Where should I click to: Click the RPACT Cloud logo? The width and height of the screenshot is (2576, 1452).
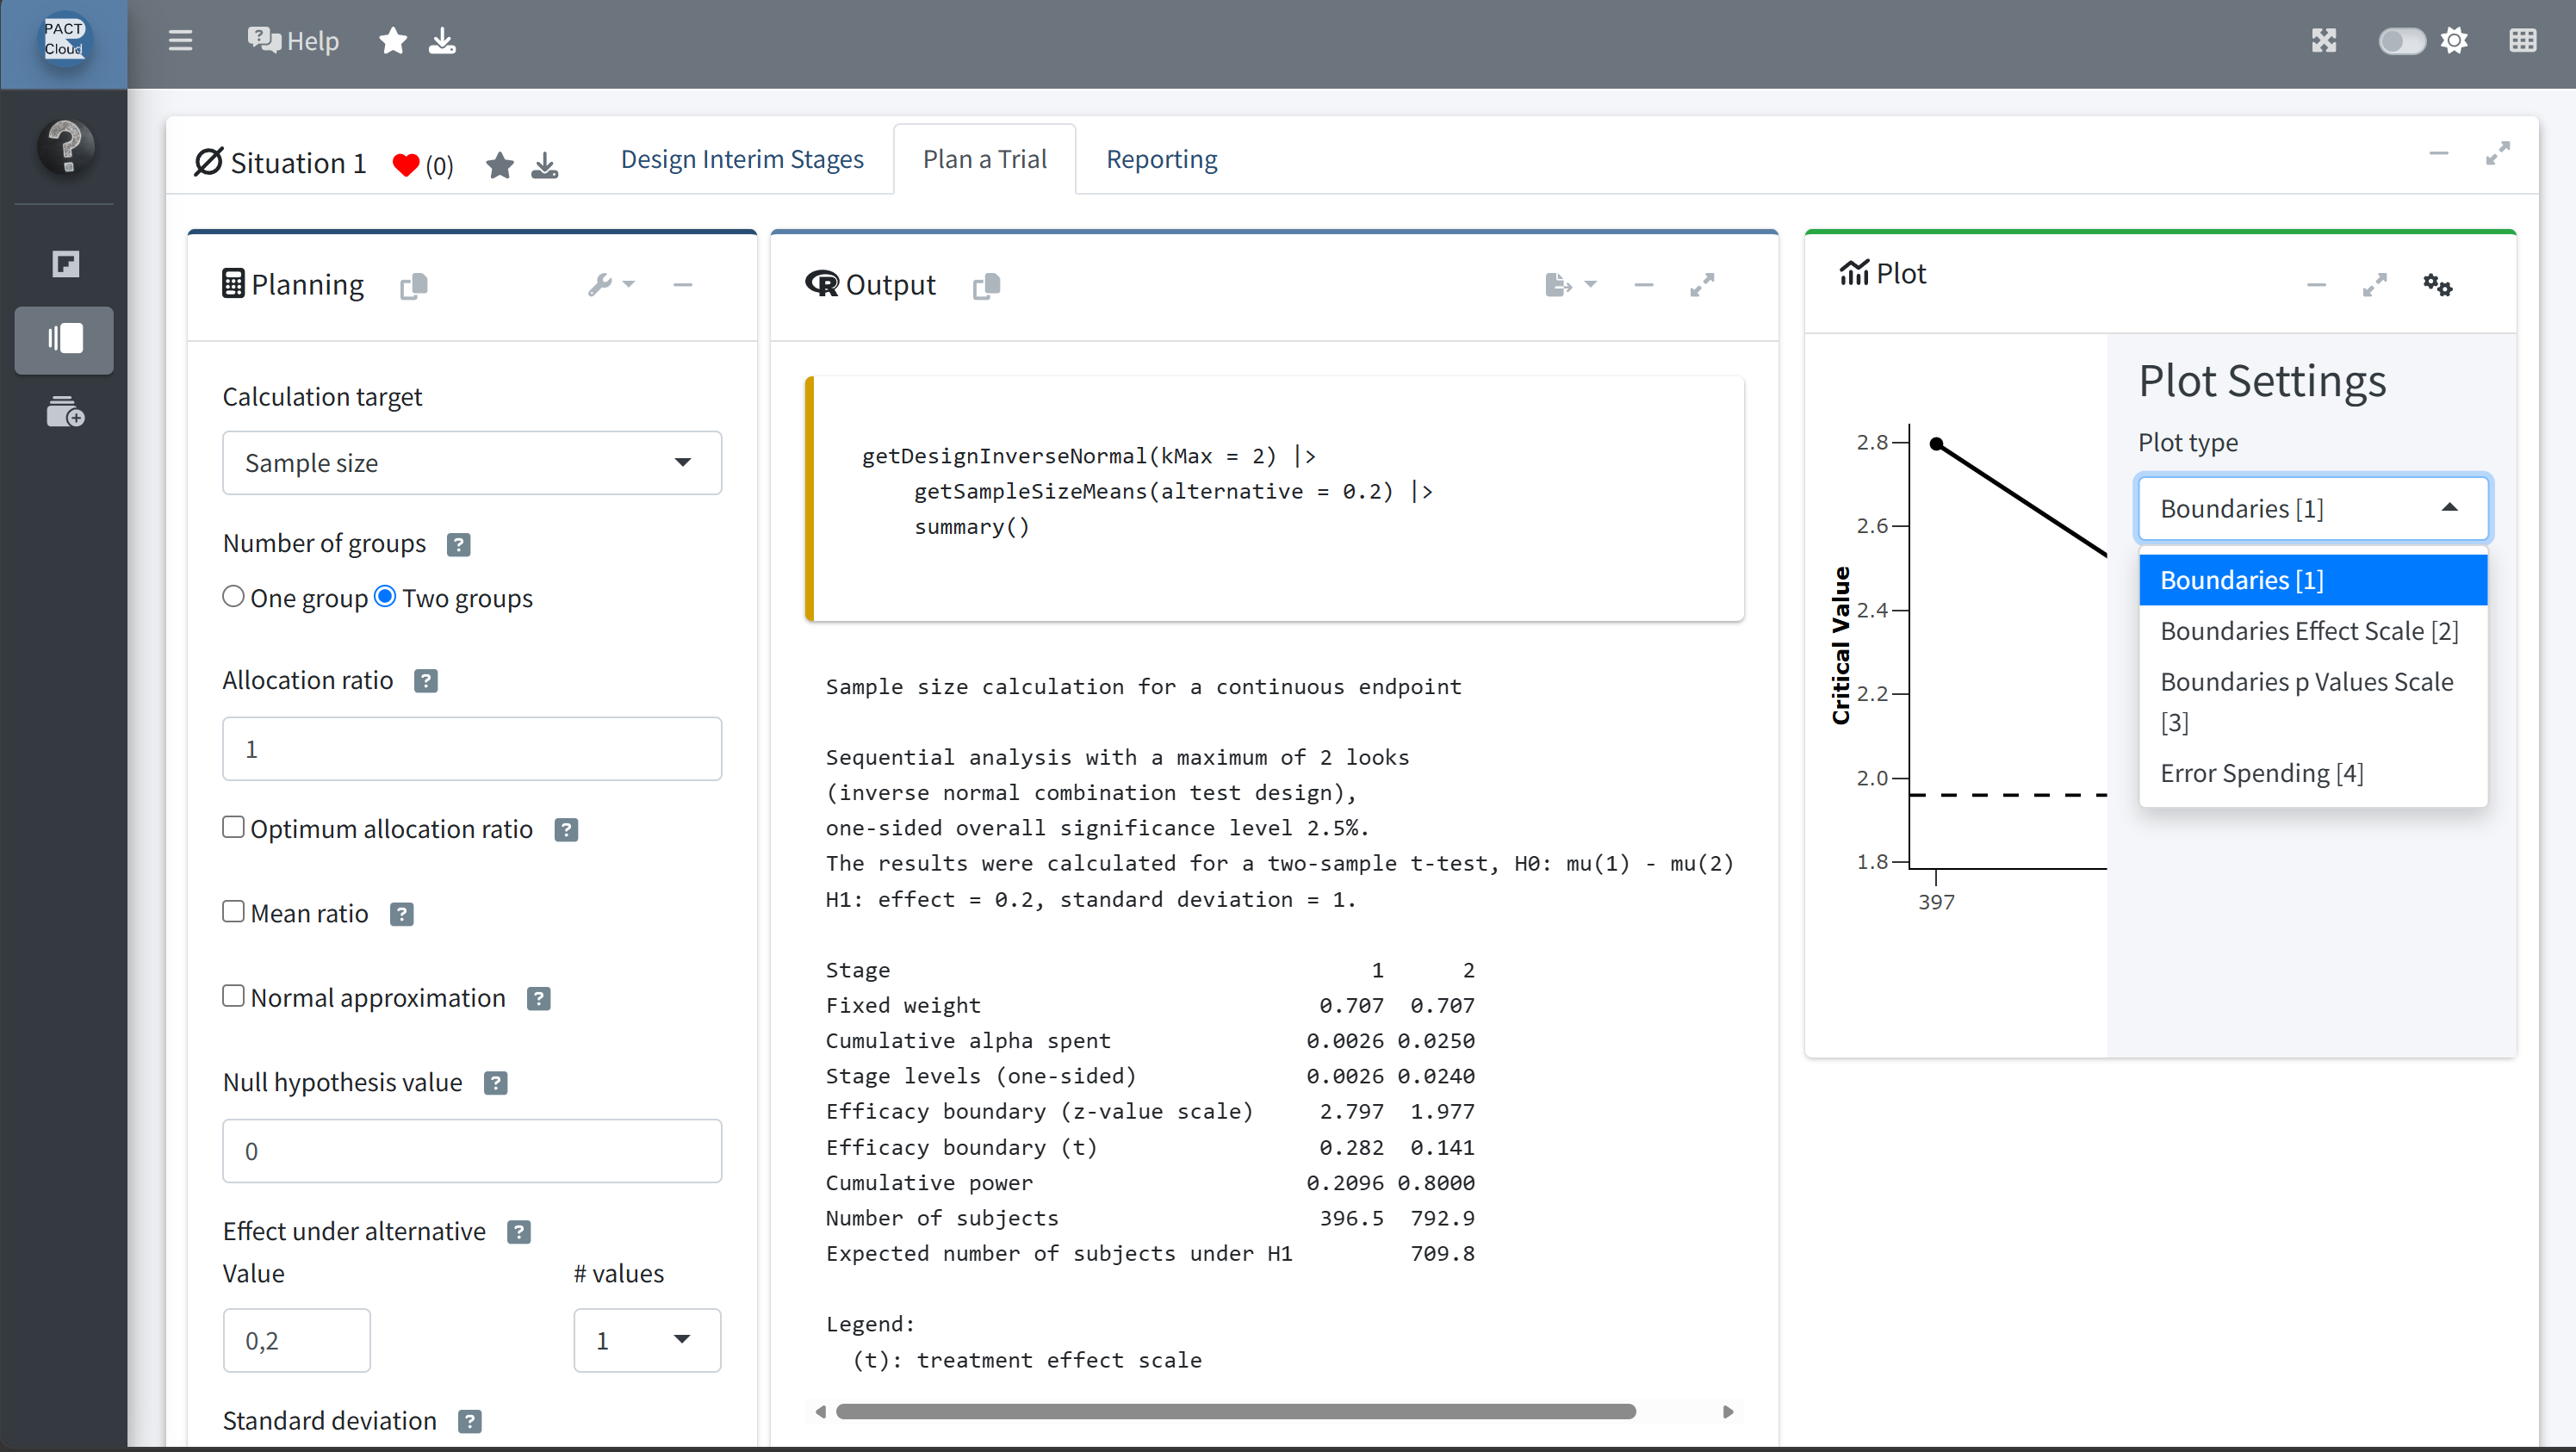64,40
